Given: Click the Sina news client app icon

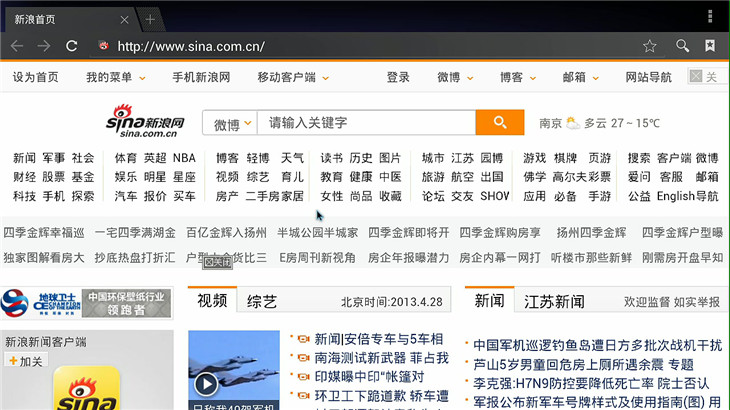Looking at the screenshot, I should pyautogui.click(x=87, y=389).
